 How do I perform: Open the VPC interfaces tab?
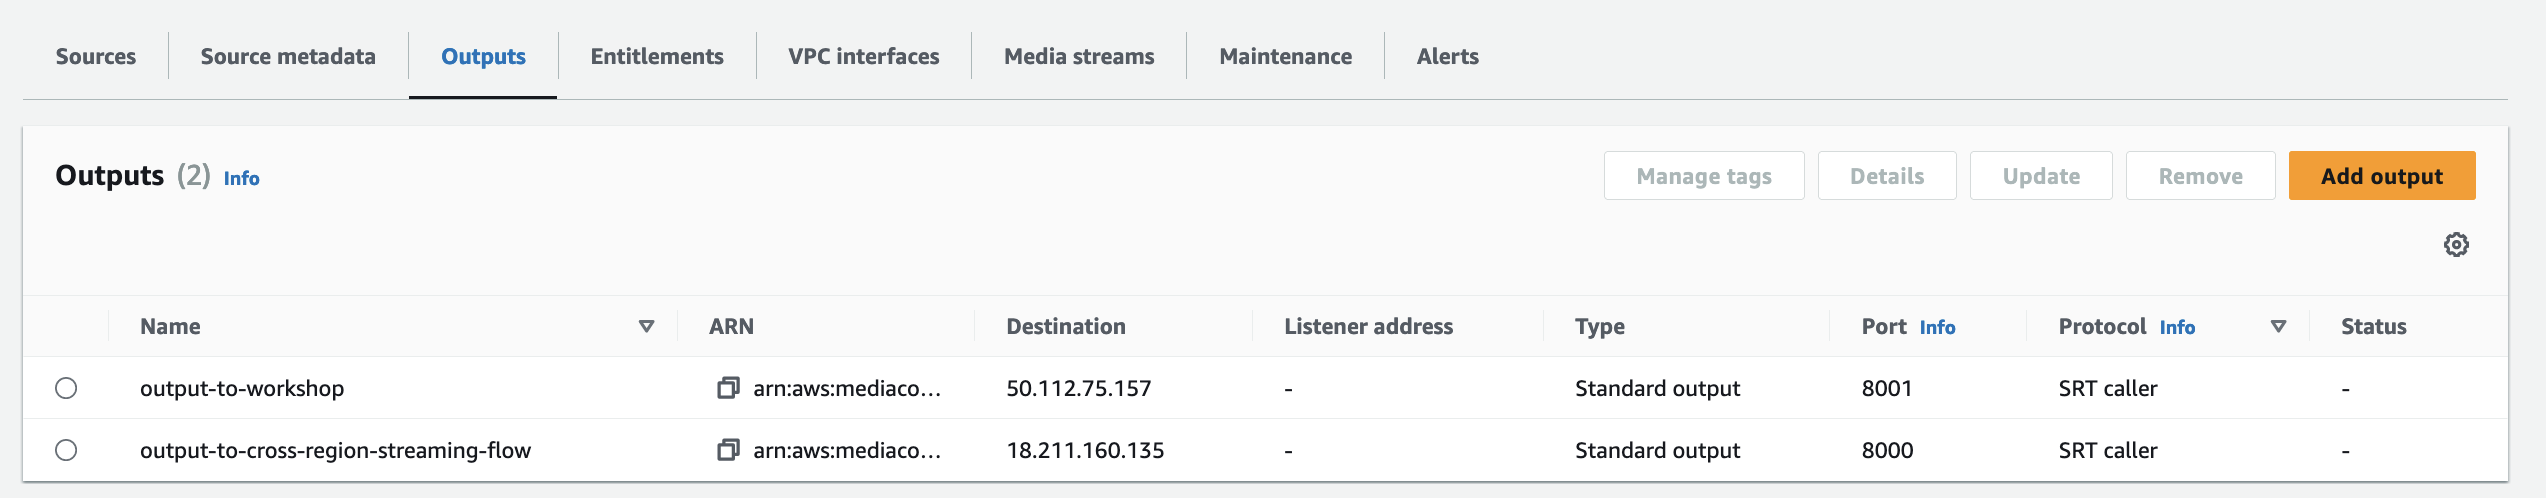click(x=864, y=57)
